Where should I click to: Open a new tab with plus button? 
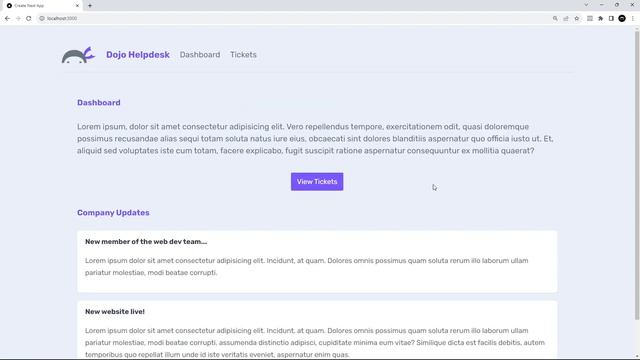(90, 6)
